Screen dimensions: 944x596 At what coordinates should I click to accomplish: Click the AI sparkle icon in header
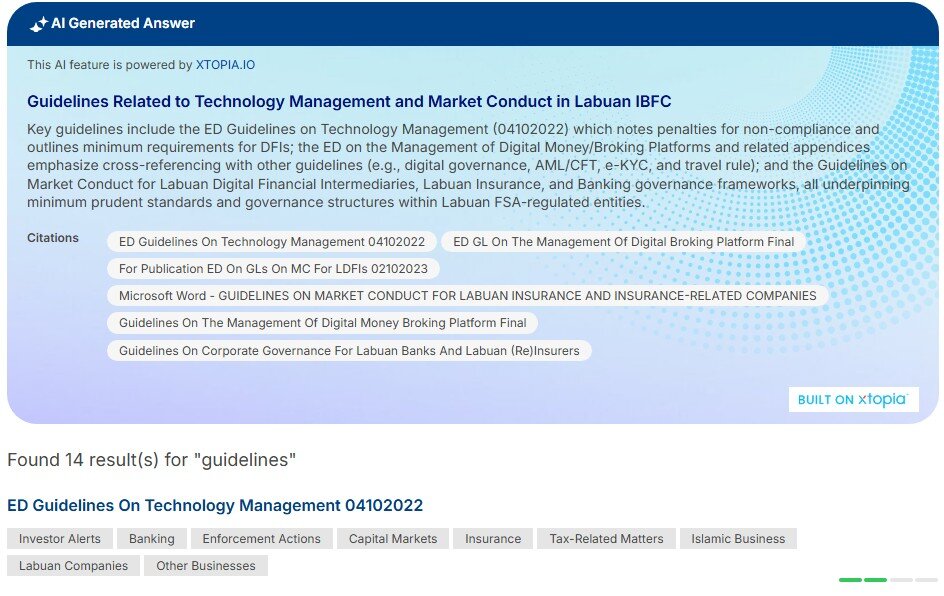(x=38, y=24)
